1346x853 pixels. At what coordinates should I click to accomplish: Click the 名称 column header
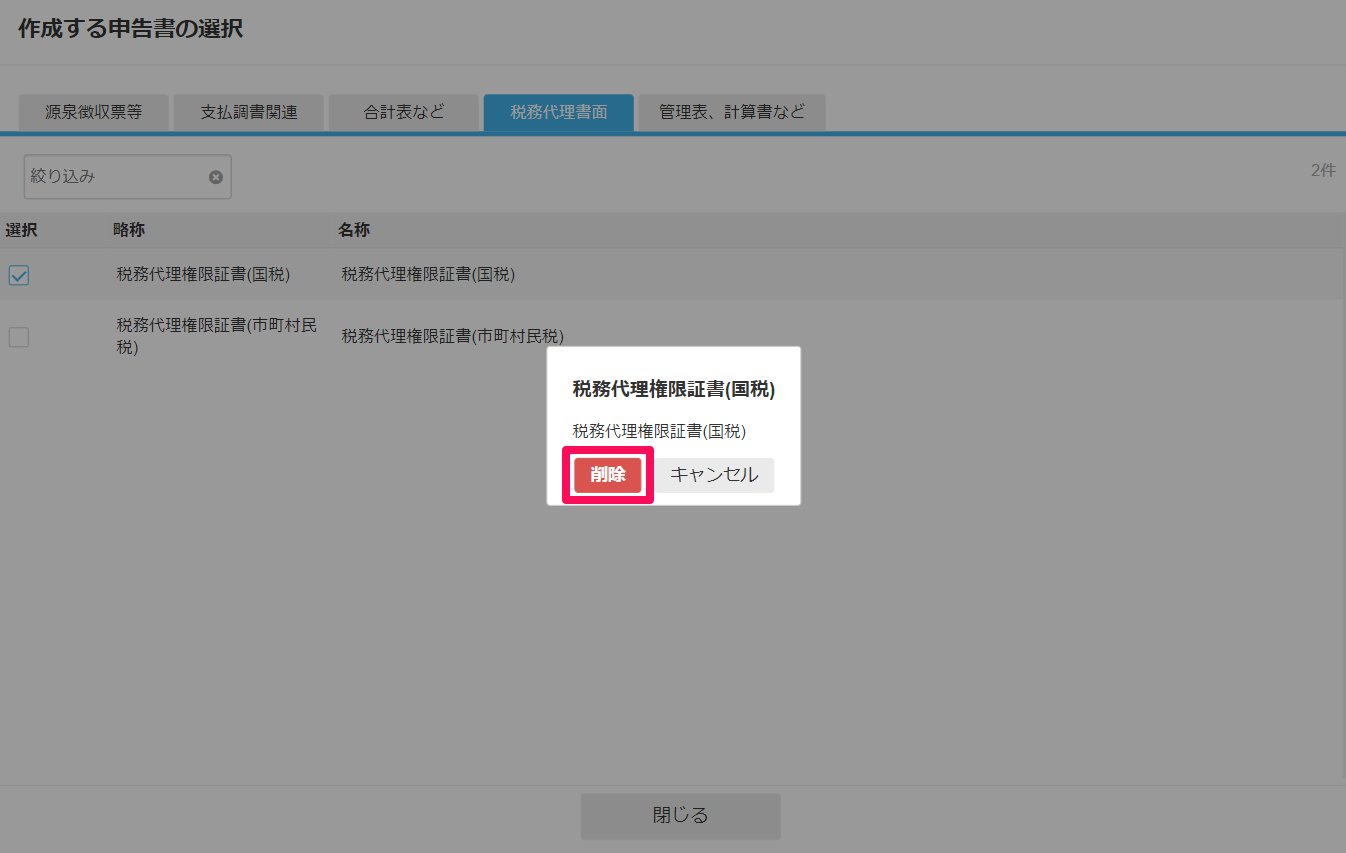click(354, 230)
